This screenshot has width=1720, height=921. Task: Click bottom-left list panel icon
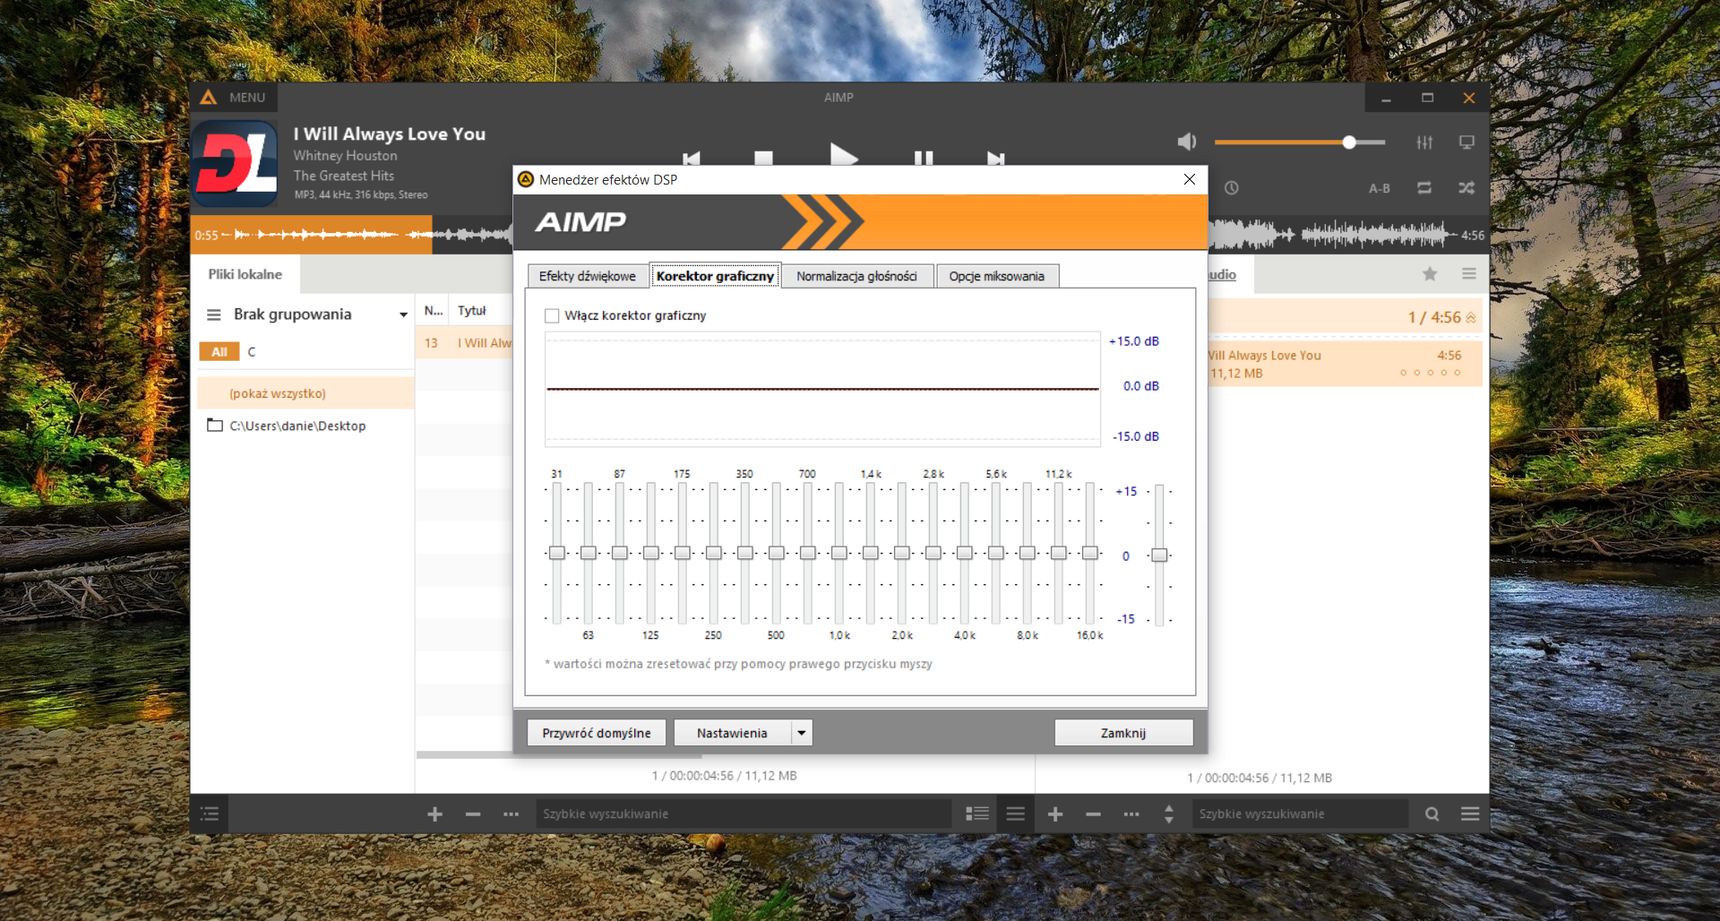[x=209, y=814]
